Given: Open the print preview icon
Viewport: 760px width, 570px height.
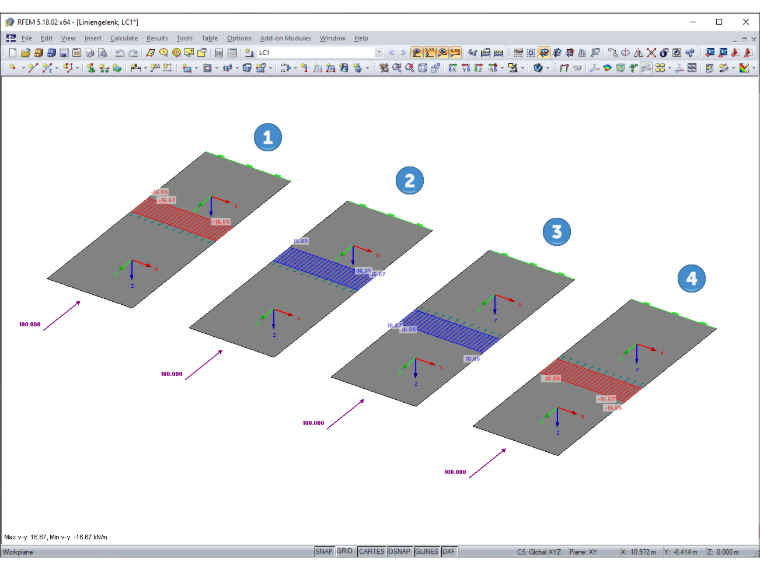Looking at the screenshot, I should click(x=102, y=52).
